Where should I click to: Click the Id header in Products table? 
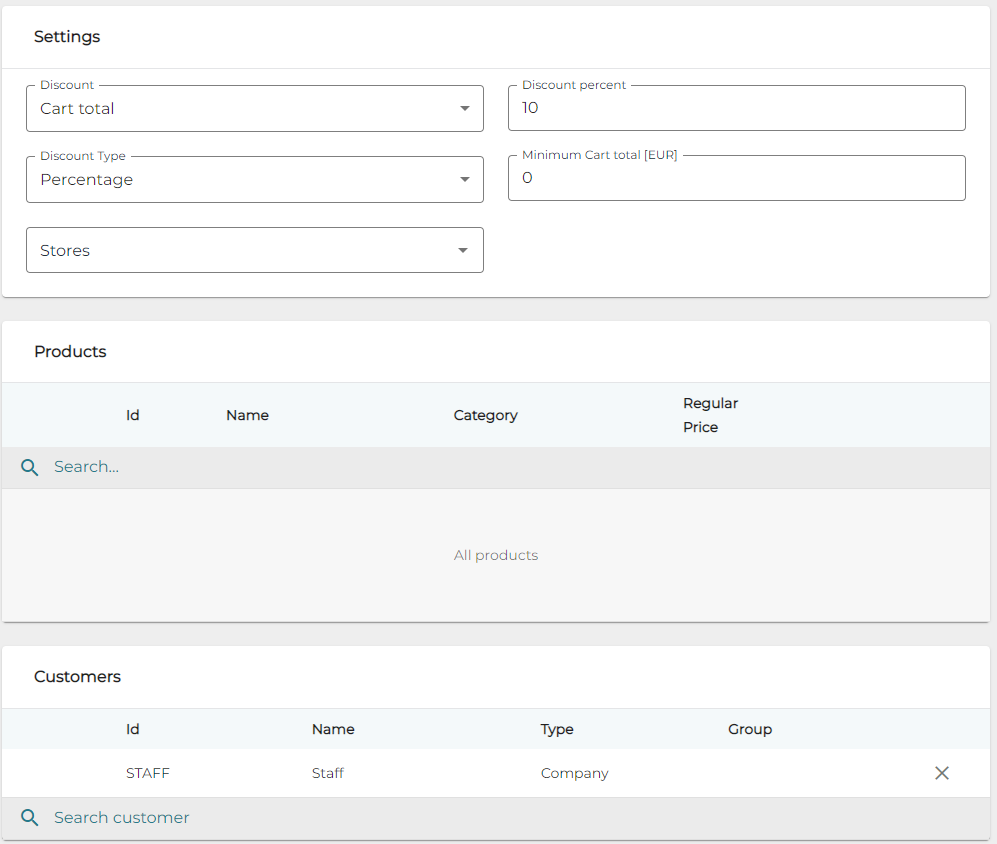[132, 415]
